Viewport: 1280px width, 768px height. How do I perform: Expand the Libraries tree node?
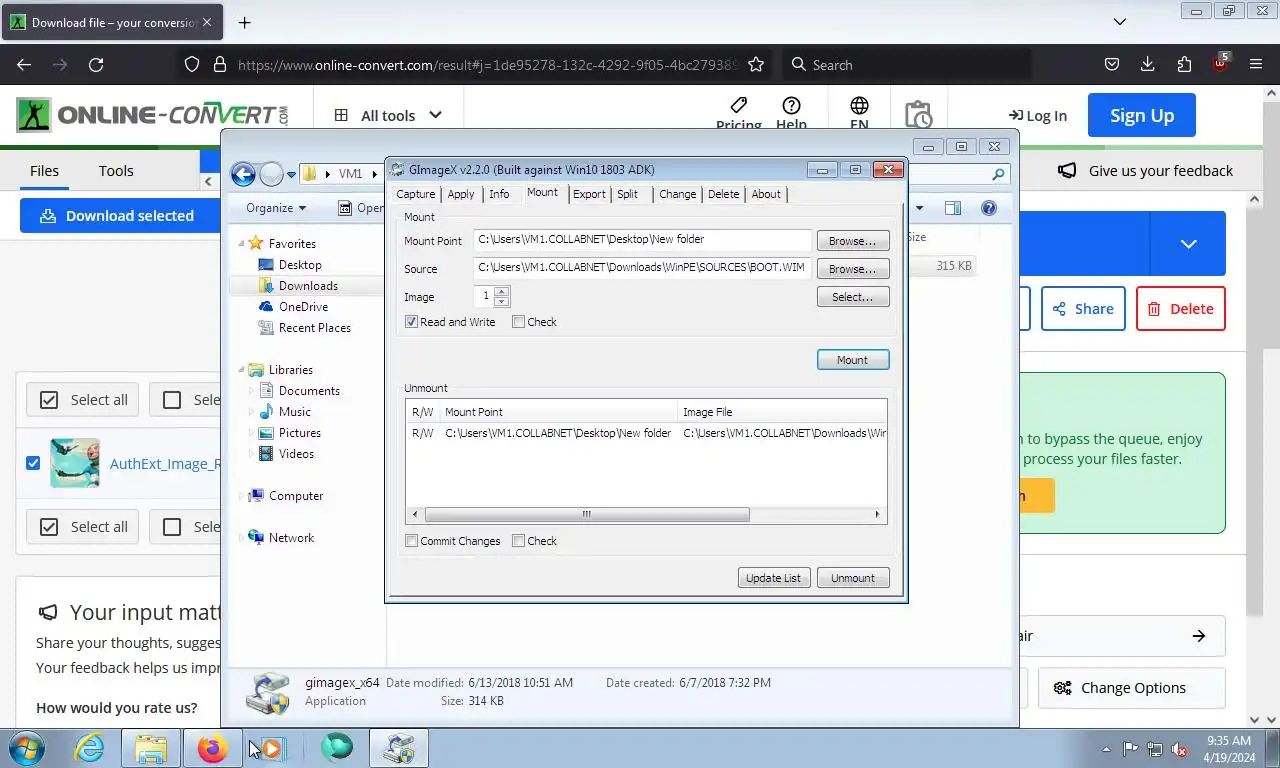[241, 370]
